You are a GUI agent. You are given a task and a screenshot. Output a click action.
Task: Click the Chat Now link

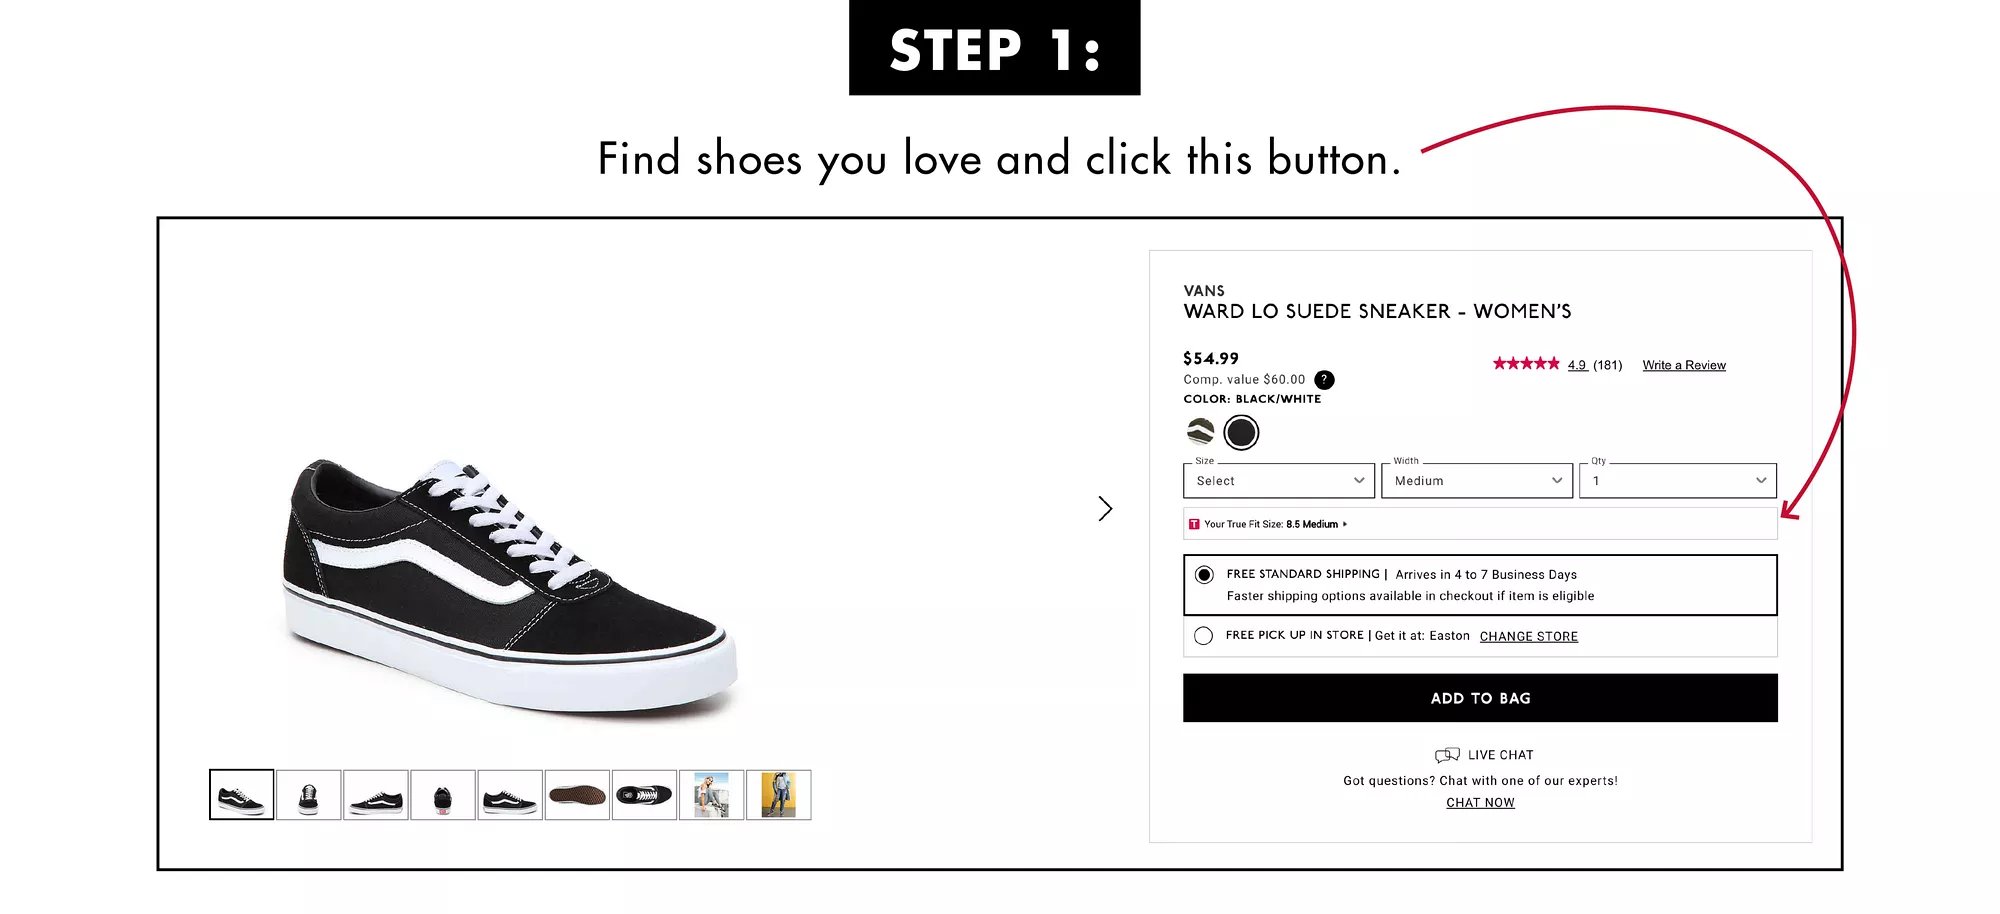point(1480,803)
